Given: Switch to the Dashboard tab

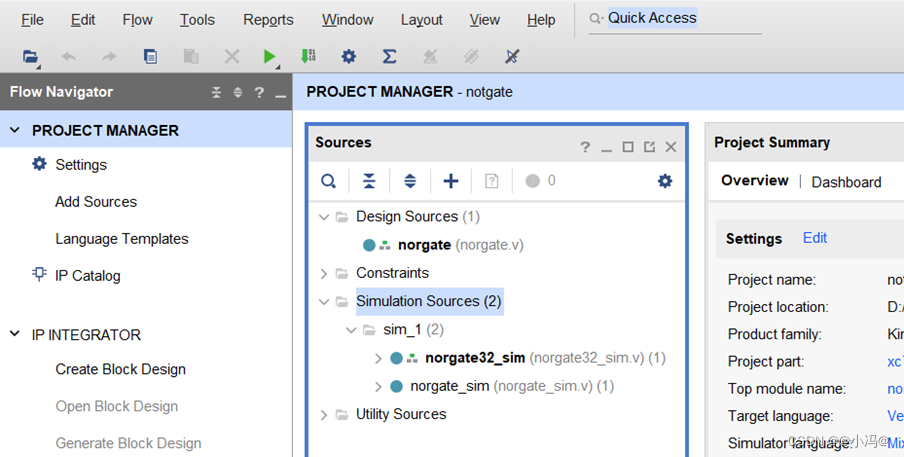Looking at the screenshot, I should (846, 182).
